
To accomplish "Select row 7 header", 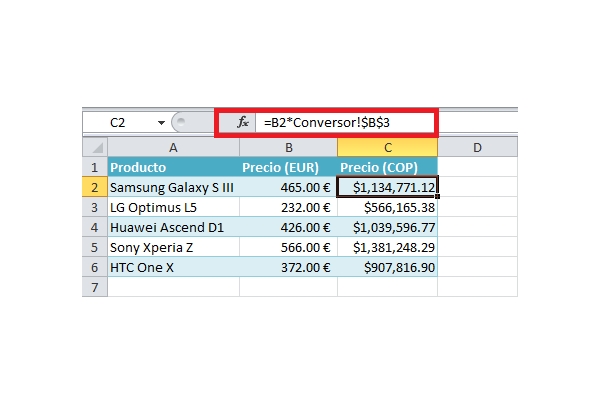I will tap(95, 287).
